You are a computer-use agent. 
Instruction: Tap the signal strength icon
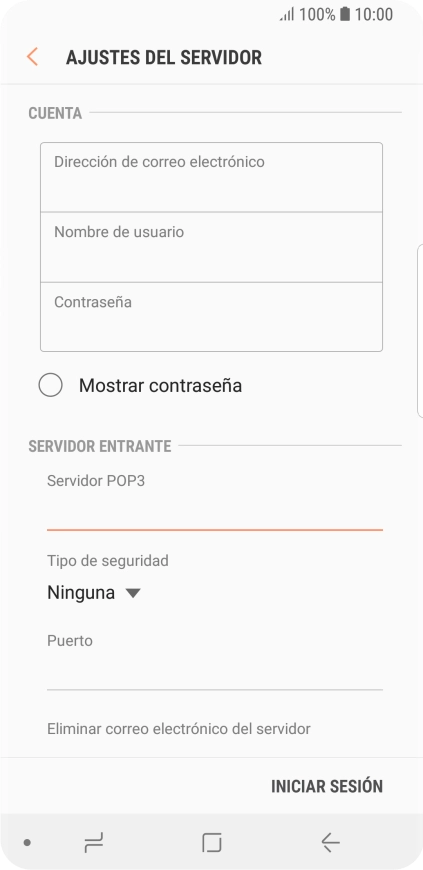287,14
